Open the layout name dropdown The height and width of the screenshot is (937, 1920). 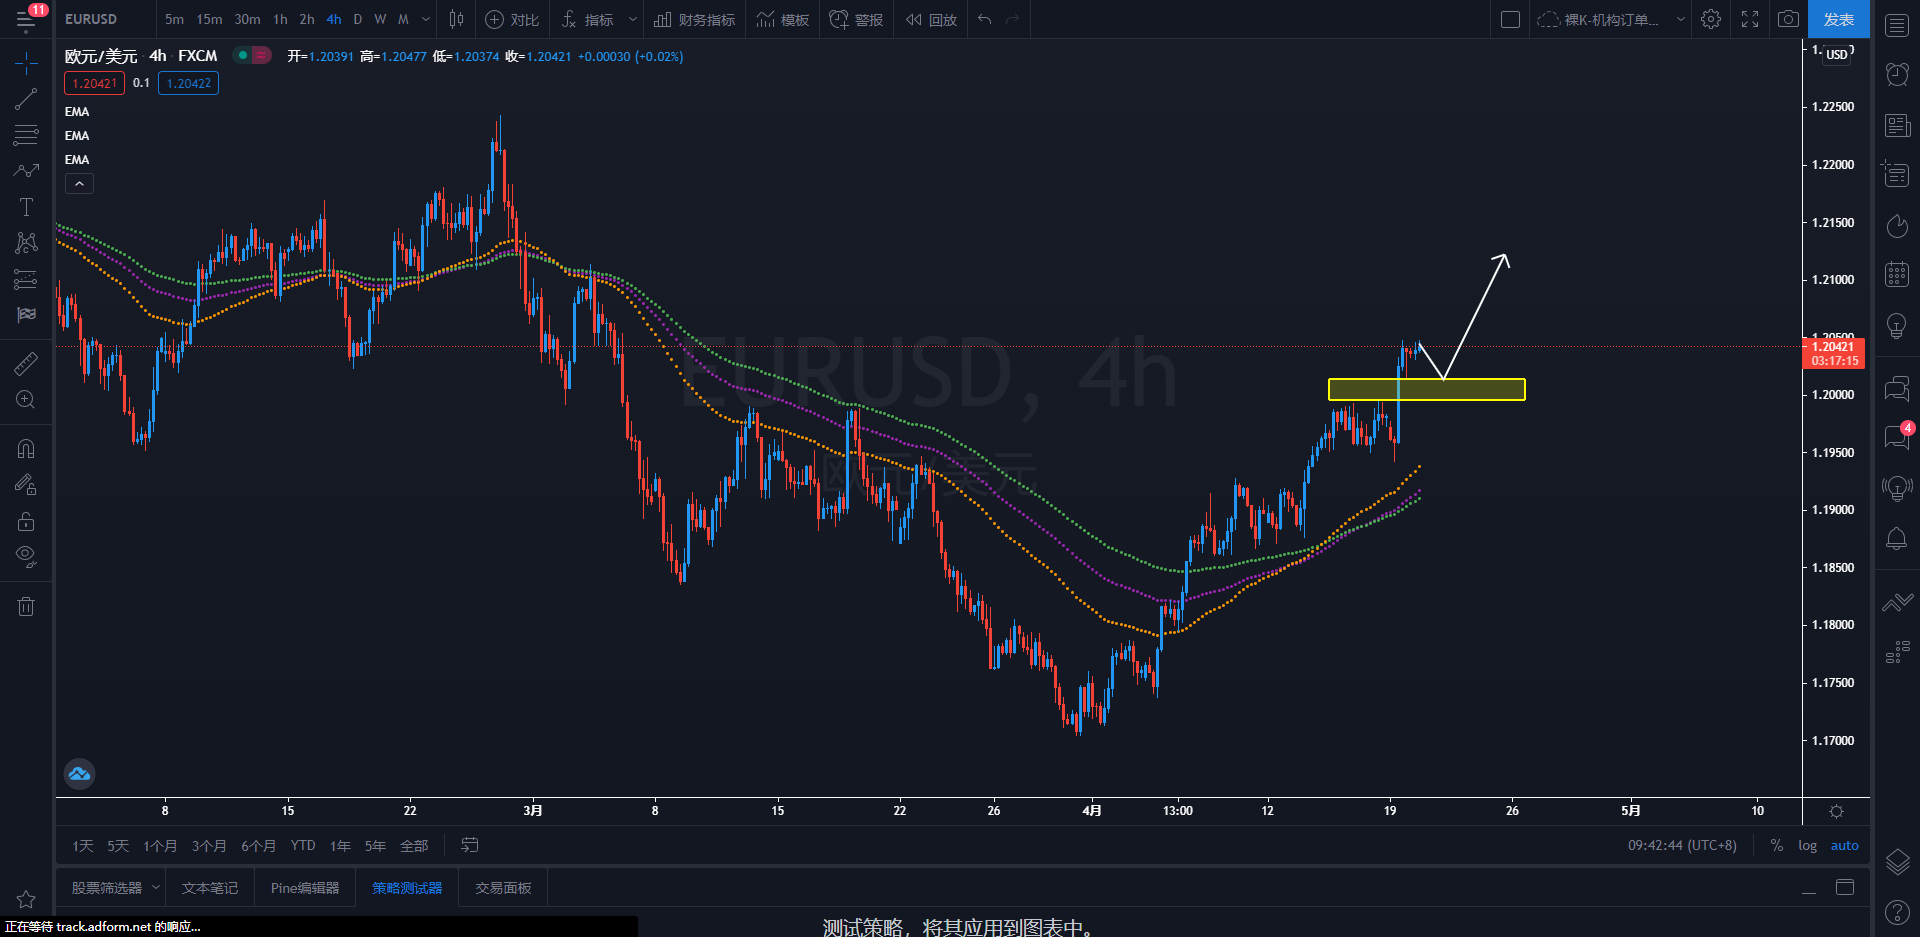[1680, 19]
